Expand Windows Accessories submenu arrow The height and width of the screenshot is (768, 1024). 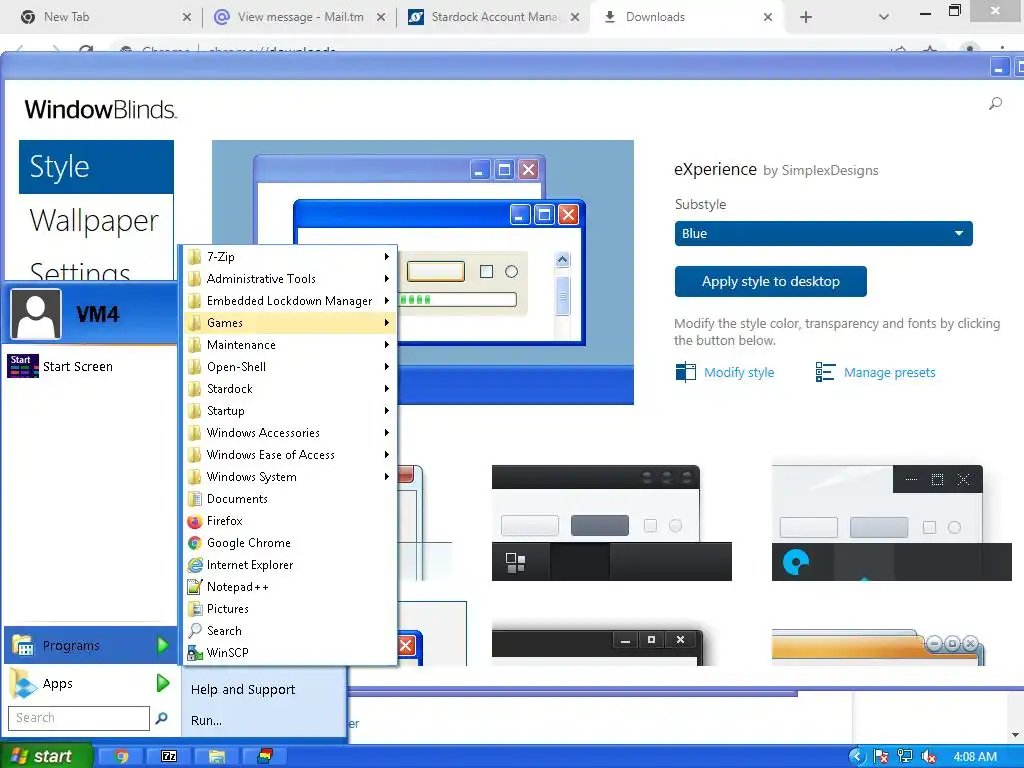pos(387,433)
